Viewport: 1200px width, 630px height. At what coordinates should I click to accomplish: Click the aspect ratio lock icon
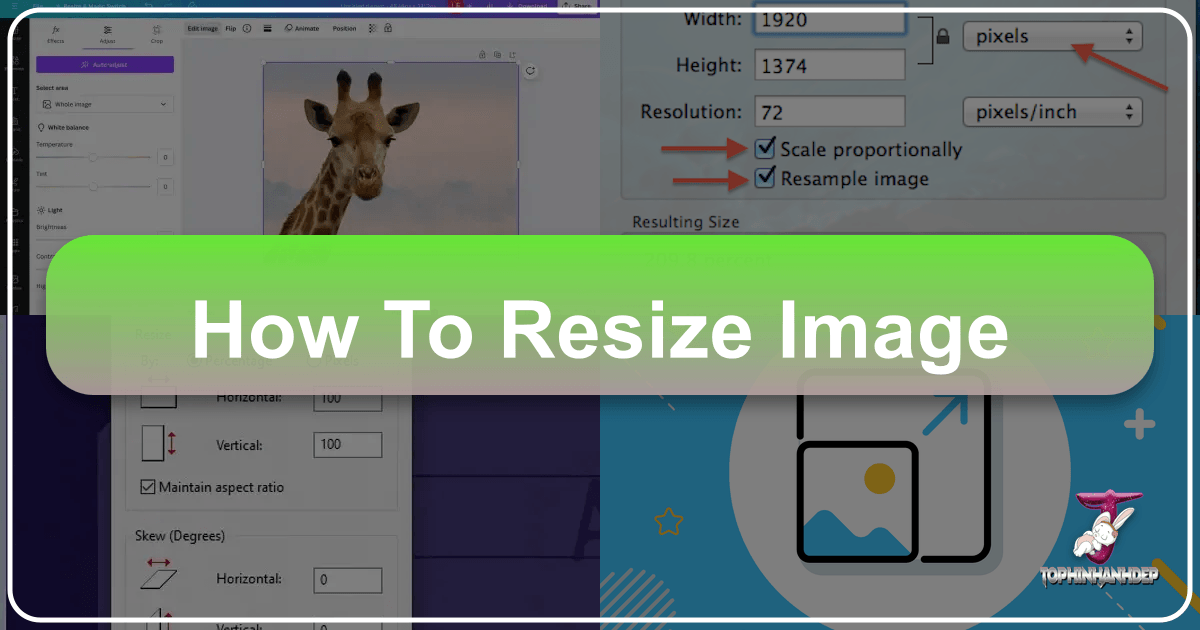(x=942, y=37)
